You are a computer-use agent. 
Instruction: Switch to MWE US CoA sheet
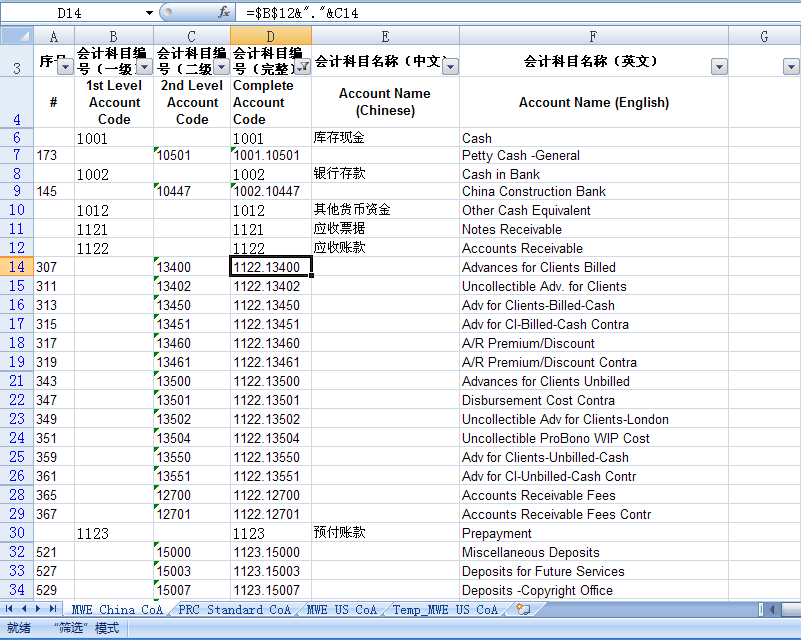341,609
